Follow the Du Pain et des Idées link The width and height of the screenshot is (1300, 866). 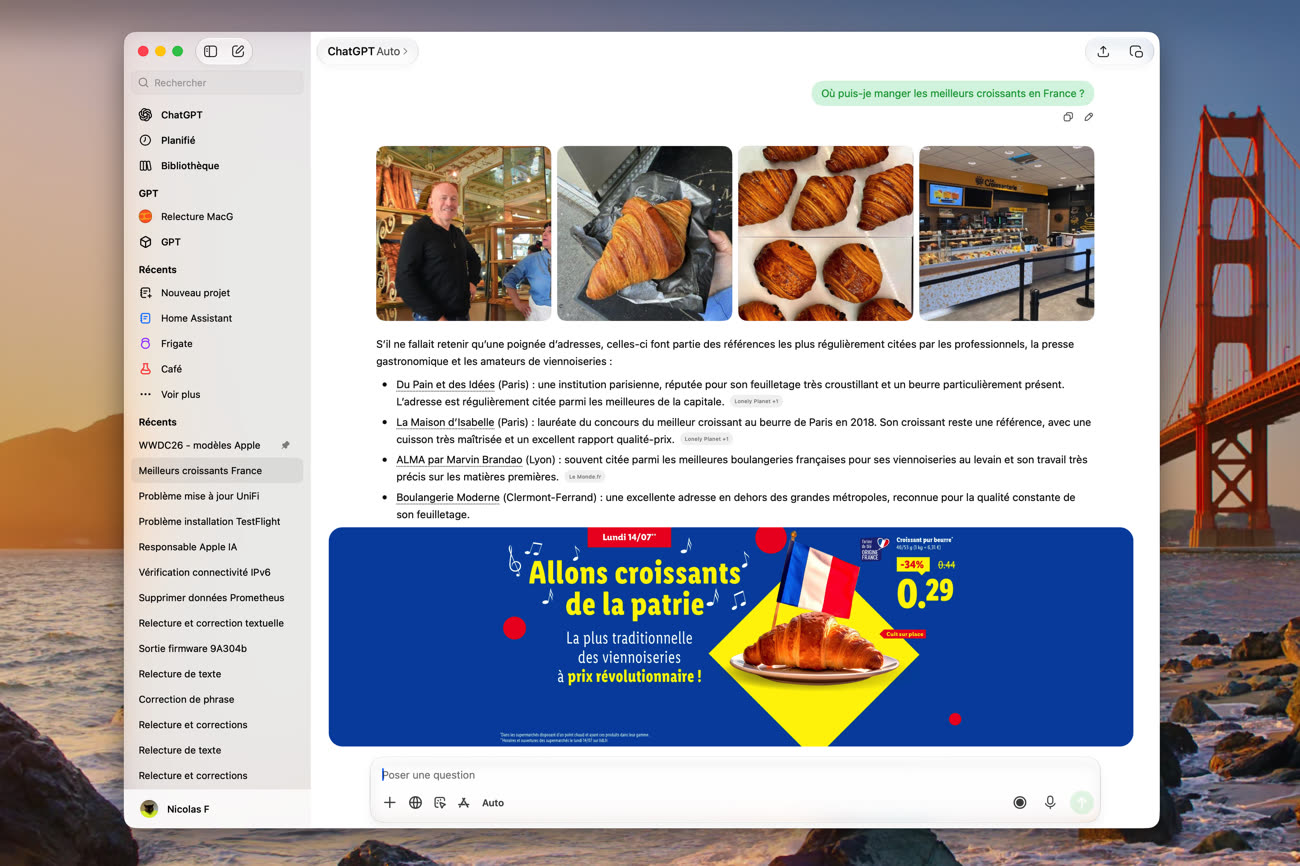point(445,385)
